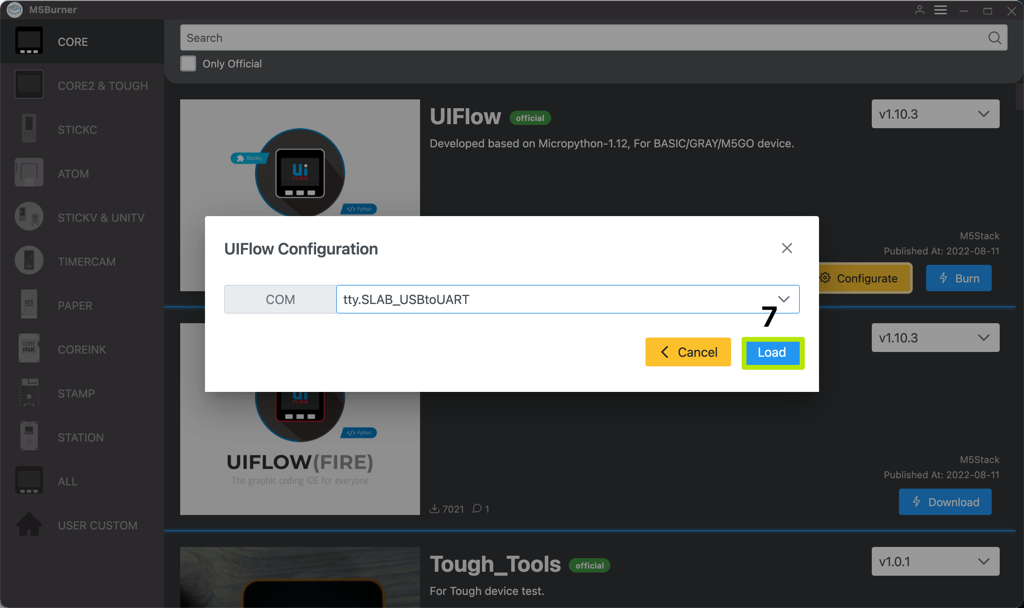Click the search magnifier icon

click(995, 38)
